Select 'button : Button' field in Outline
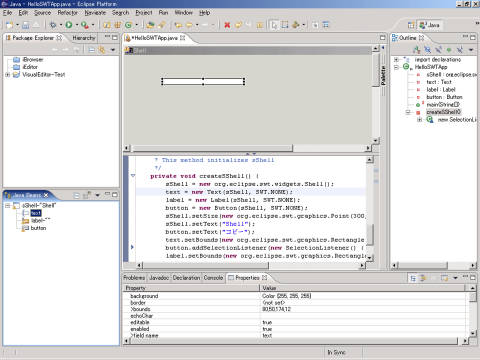 point(444,97)
